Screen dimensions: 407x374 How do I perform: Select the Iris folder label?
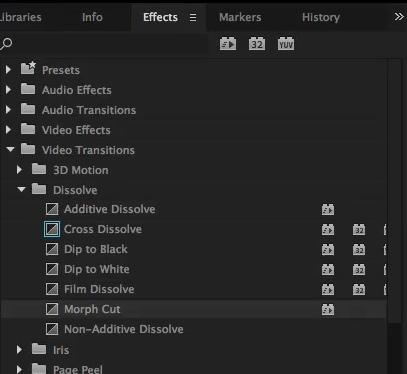[x=61, y=350]
